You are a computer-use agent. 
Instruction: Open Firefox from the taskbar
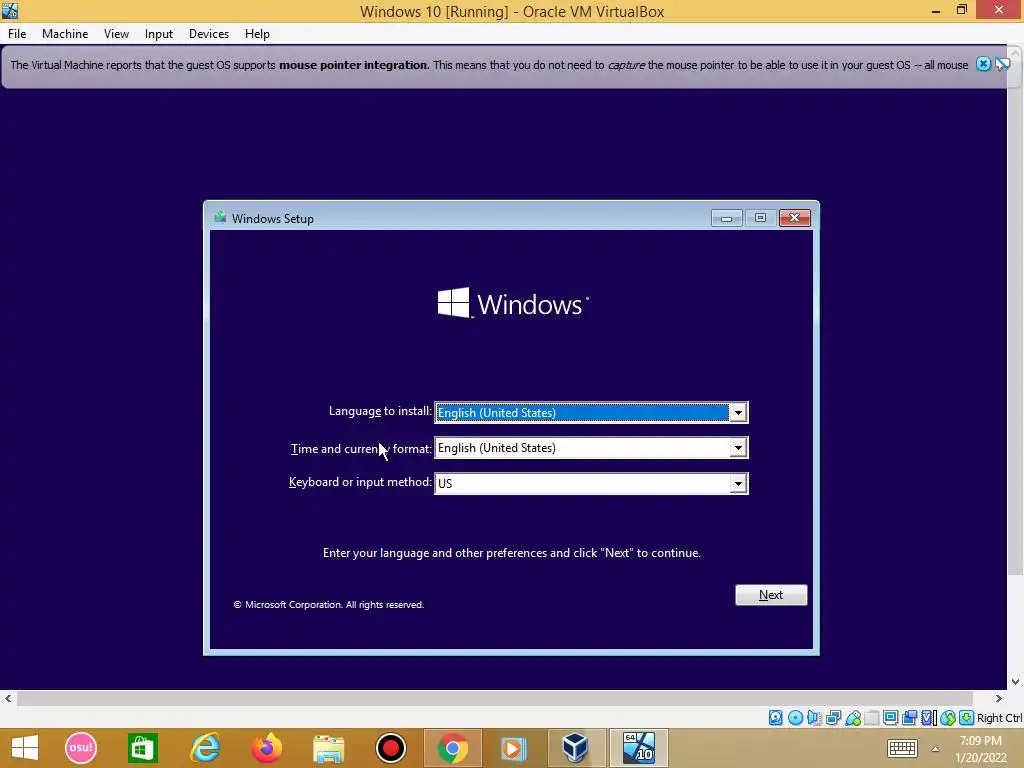tap(267, 748)
